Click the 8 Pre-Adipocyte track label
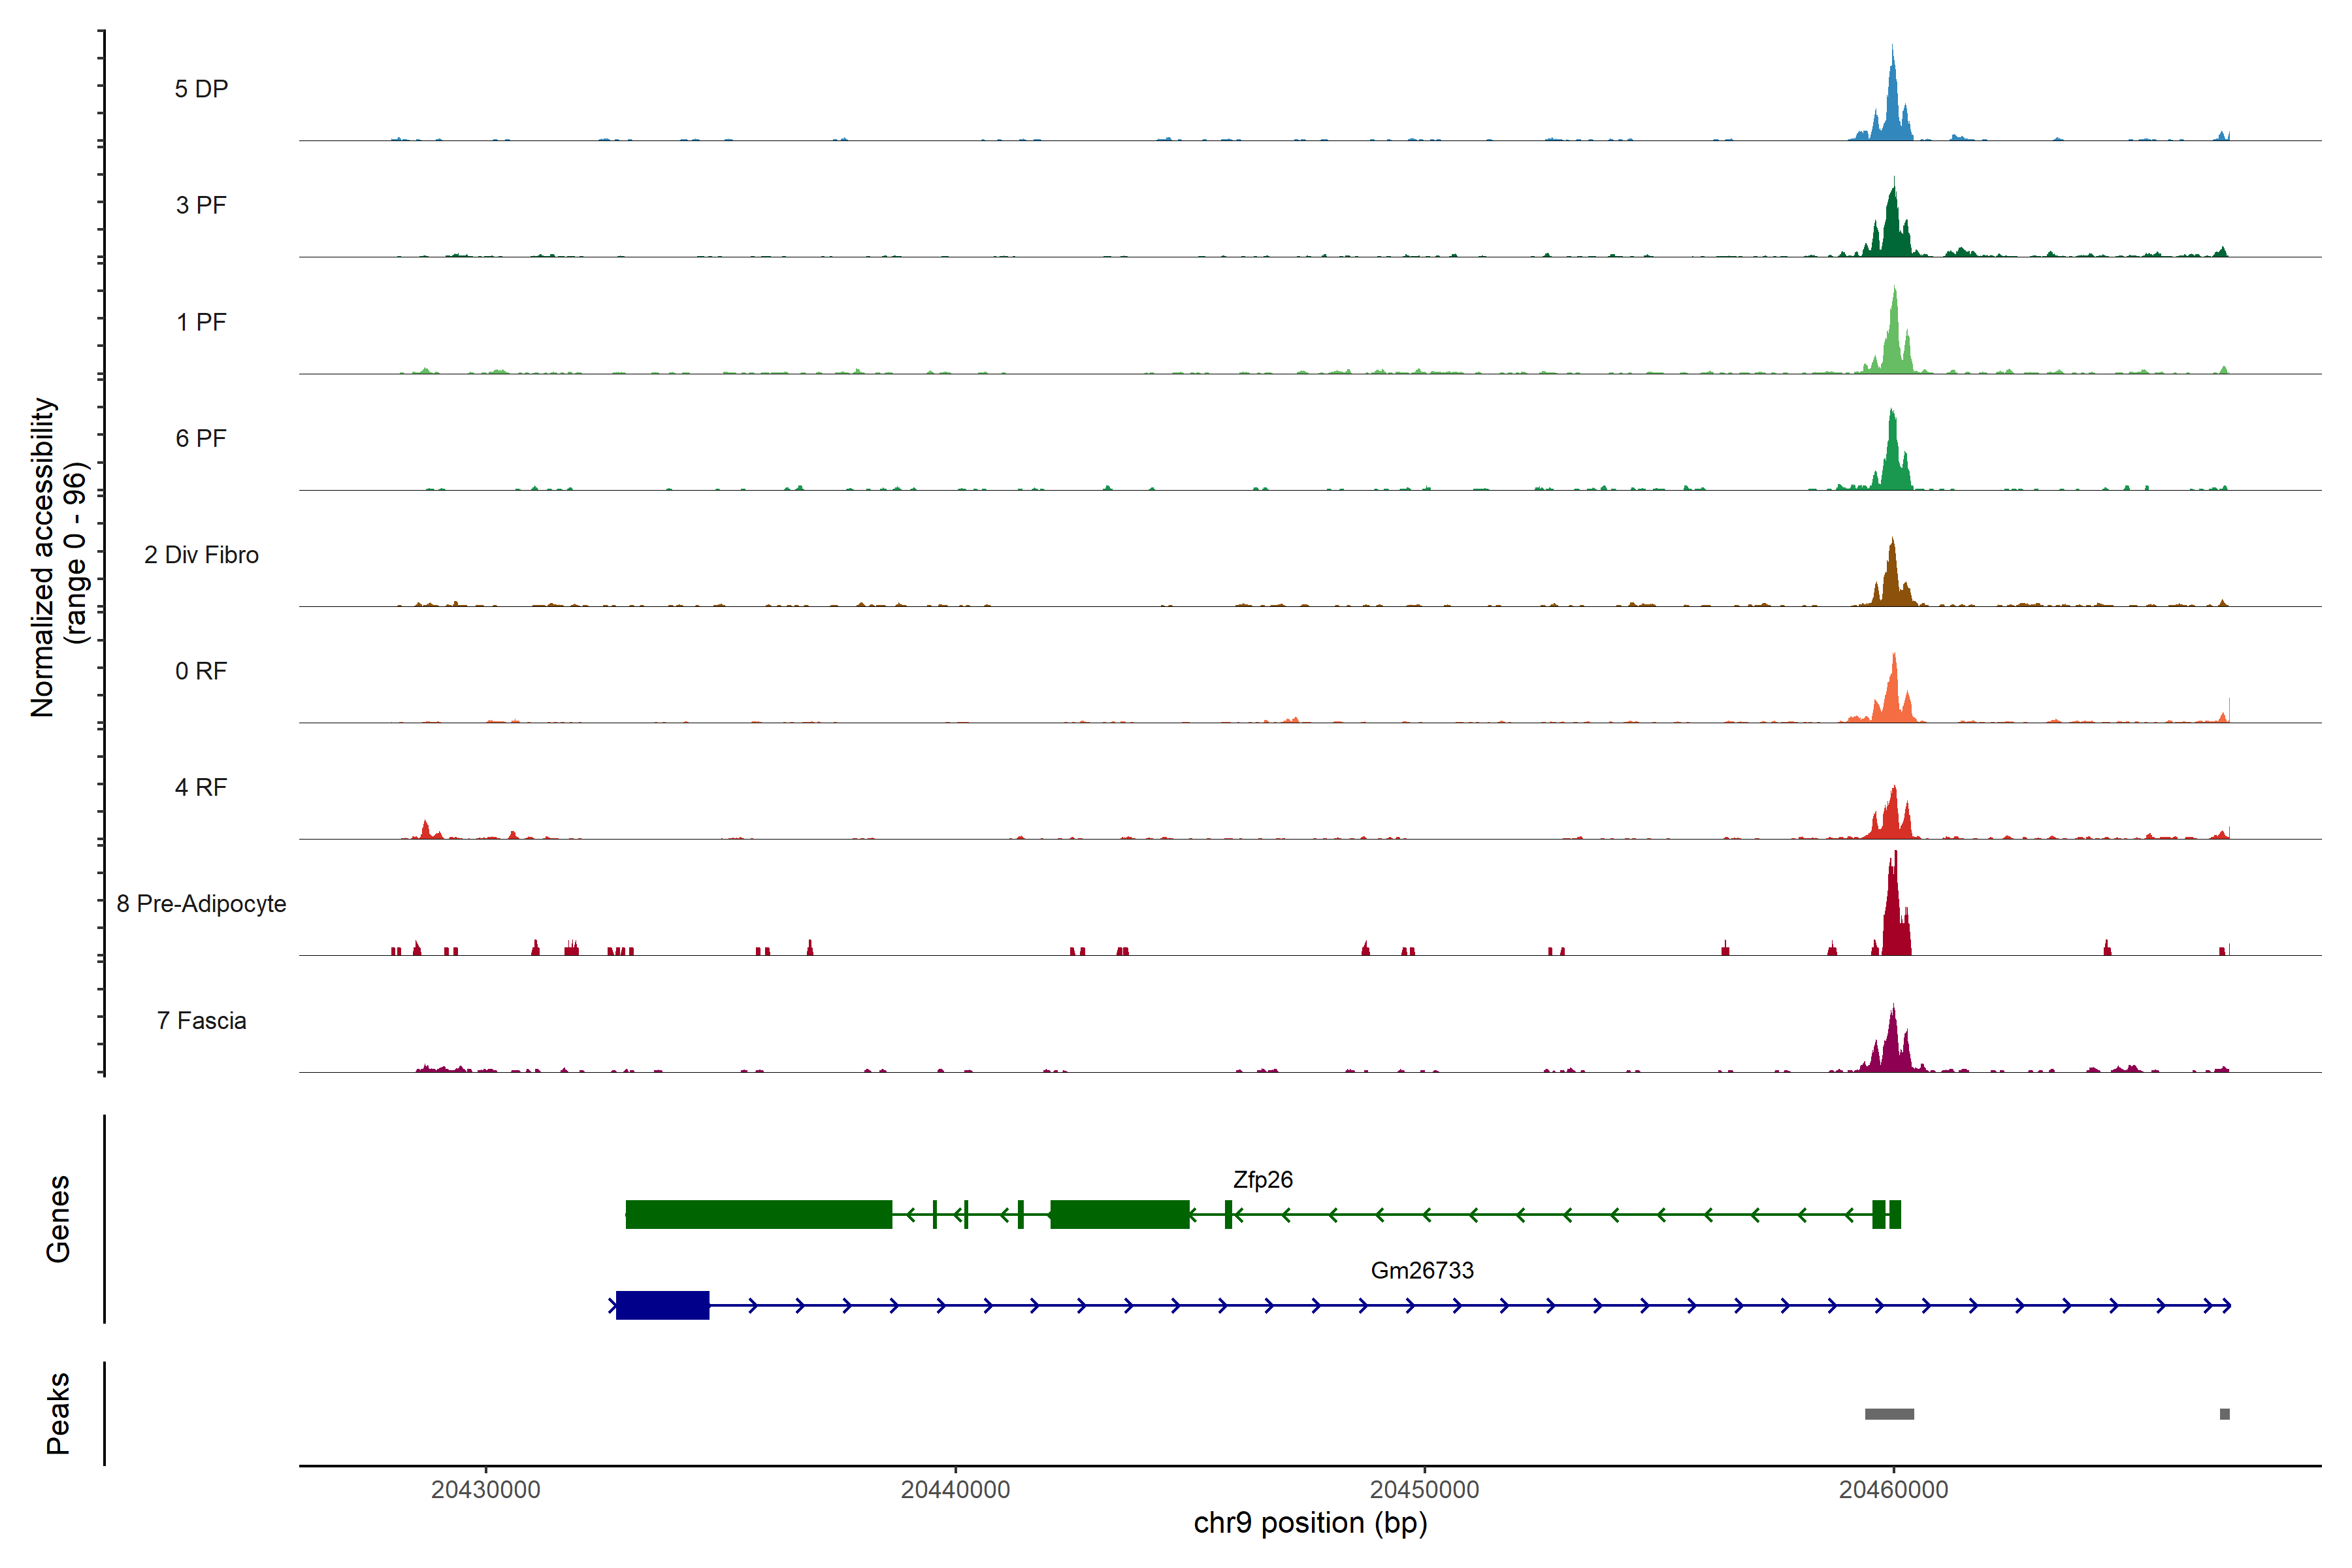Viewport: 2352px width, 1568px height. [x=201, y=903]
